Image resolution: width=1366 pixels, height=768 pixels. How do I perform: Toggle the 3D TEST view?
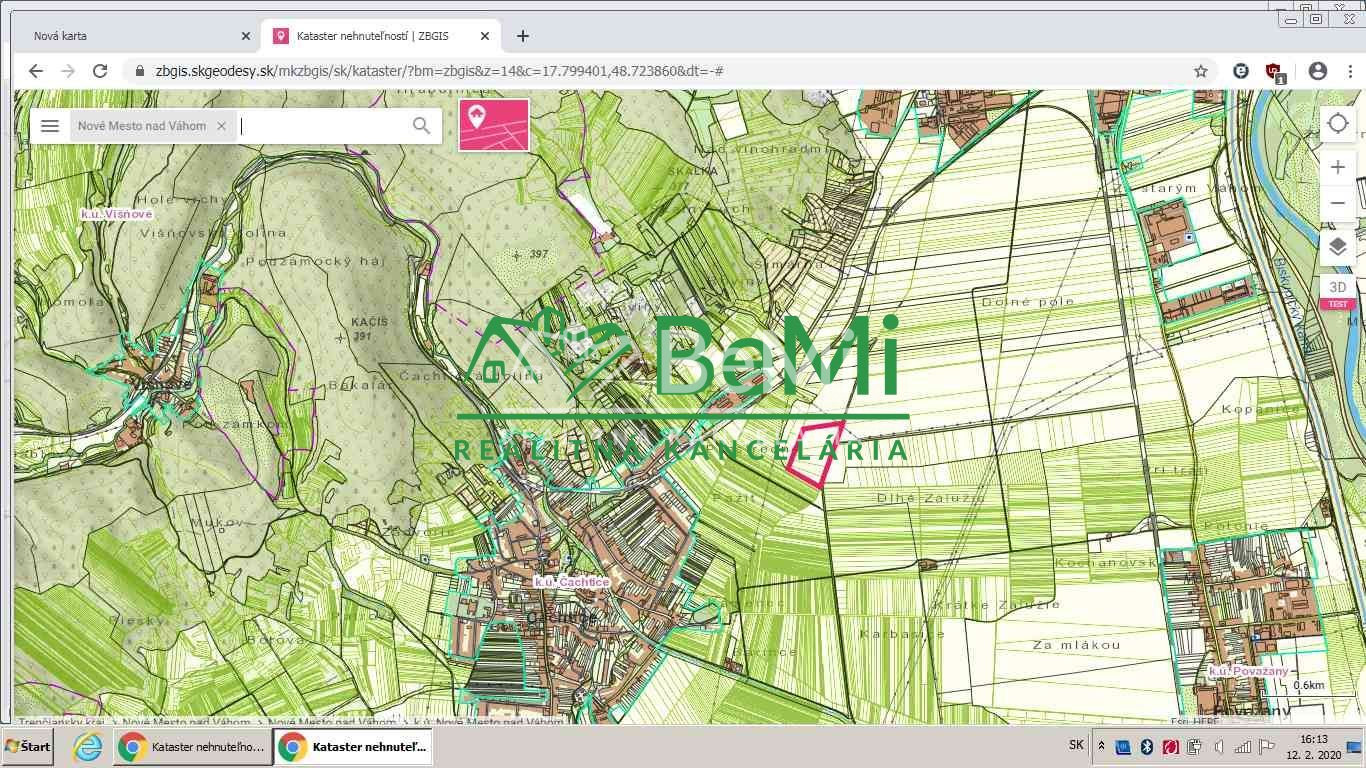pyautogui.click(x=1337, y=292)
